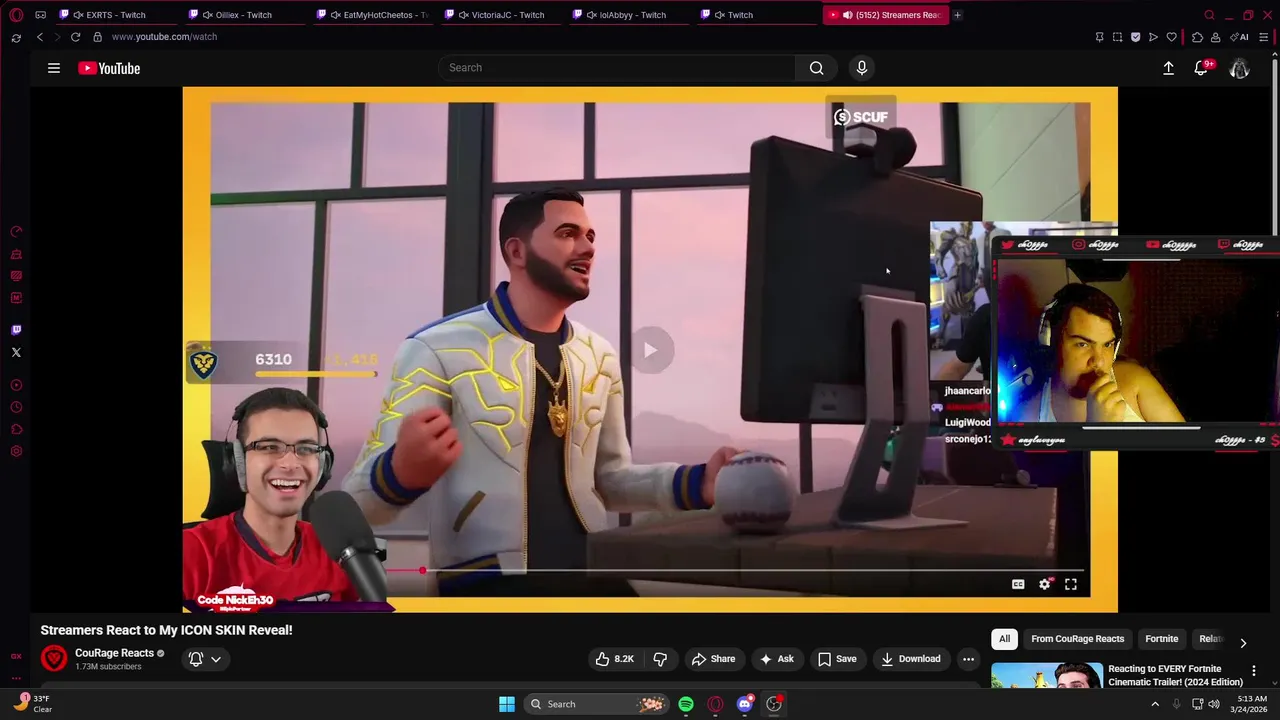The height and width of the screenshot is (720, 1280).
Task: Like the video with 8.2K likes
Action: coord(614,659)
